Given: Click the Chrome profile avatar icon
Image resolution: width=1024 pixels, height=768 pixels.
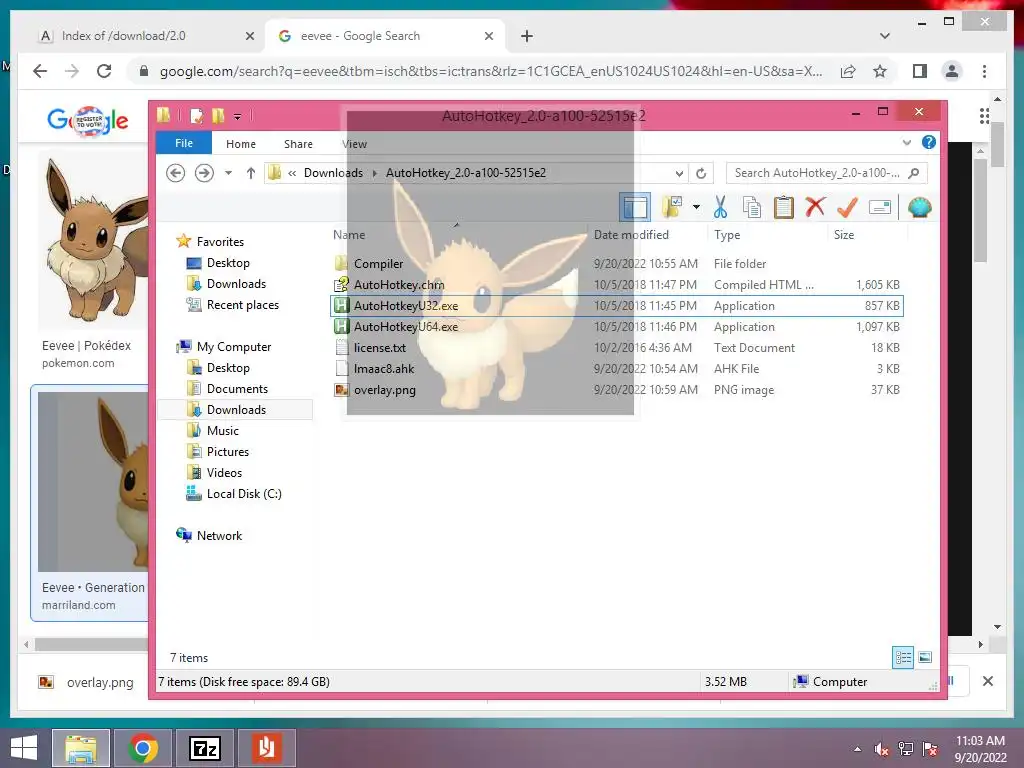Looking at the screenshot, I should [x=952, y=71].
